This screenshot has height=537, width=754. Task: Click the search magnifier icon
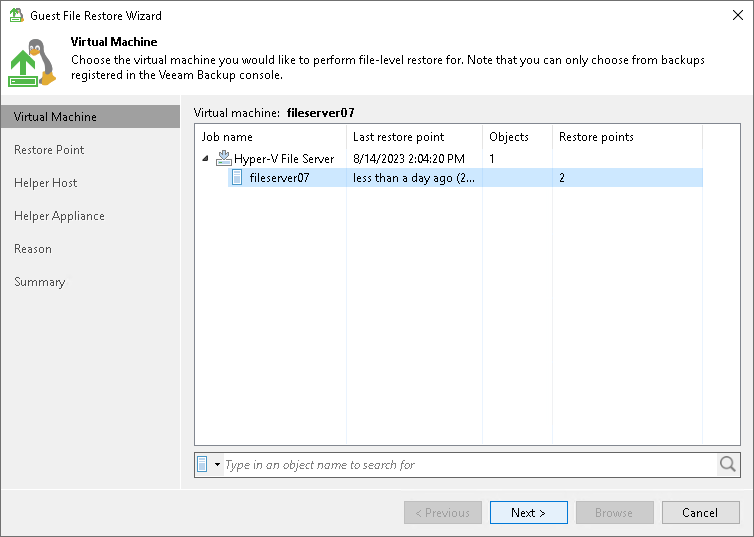[728, 464]
